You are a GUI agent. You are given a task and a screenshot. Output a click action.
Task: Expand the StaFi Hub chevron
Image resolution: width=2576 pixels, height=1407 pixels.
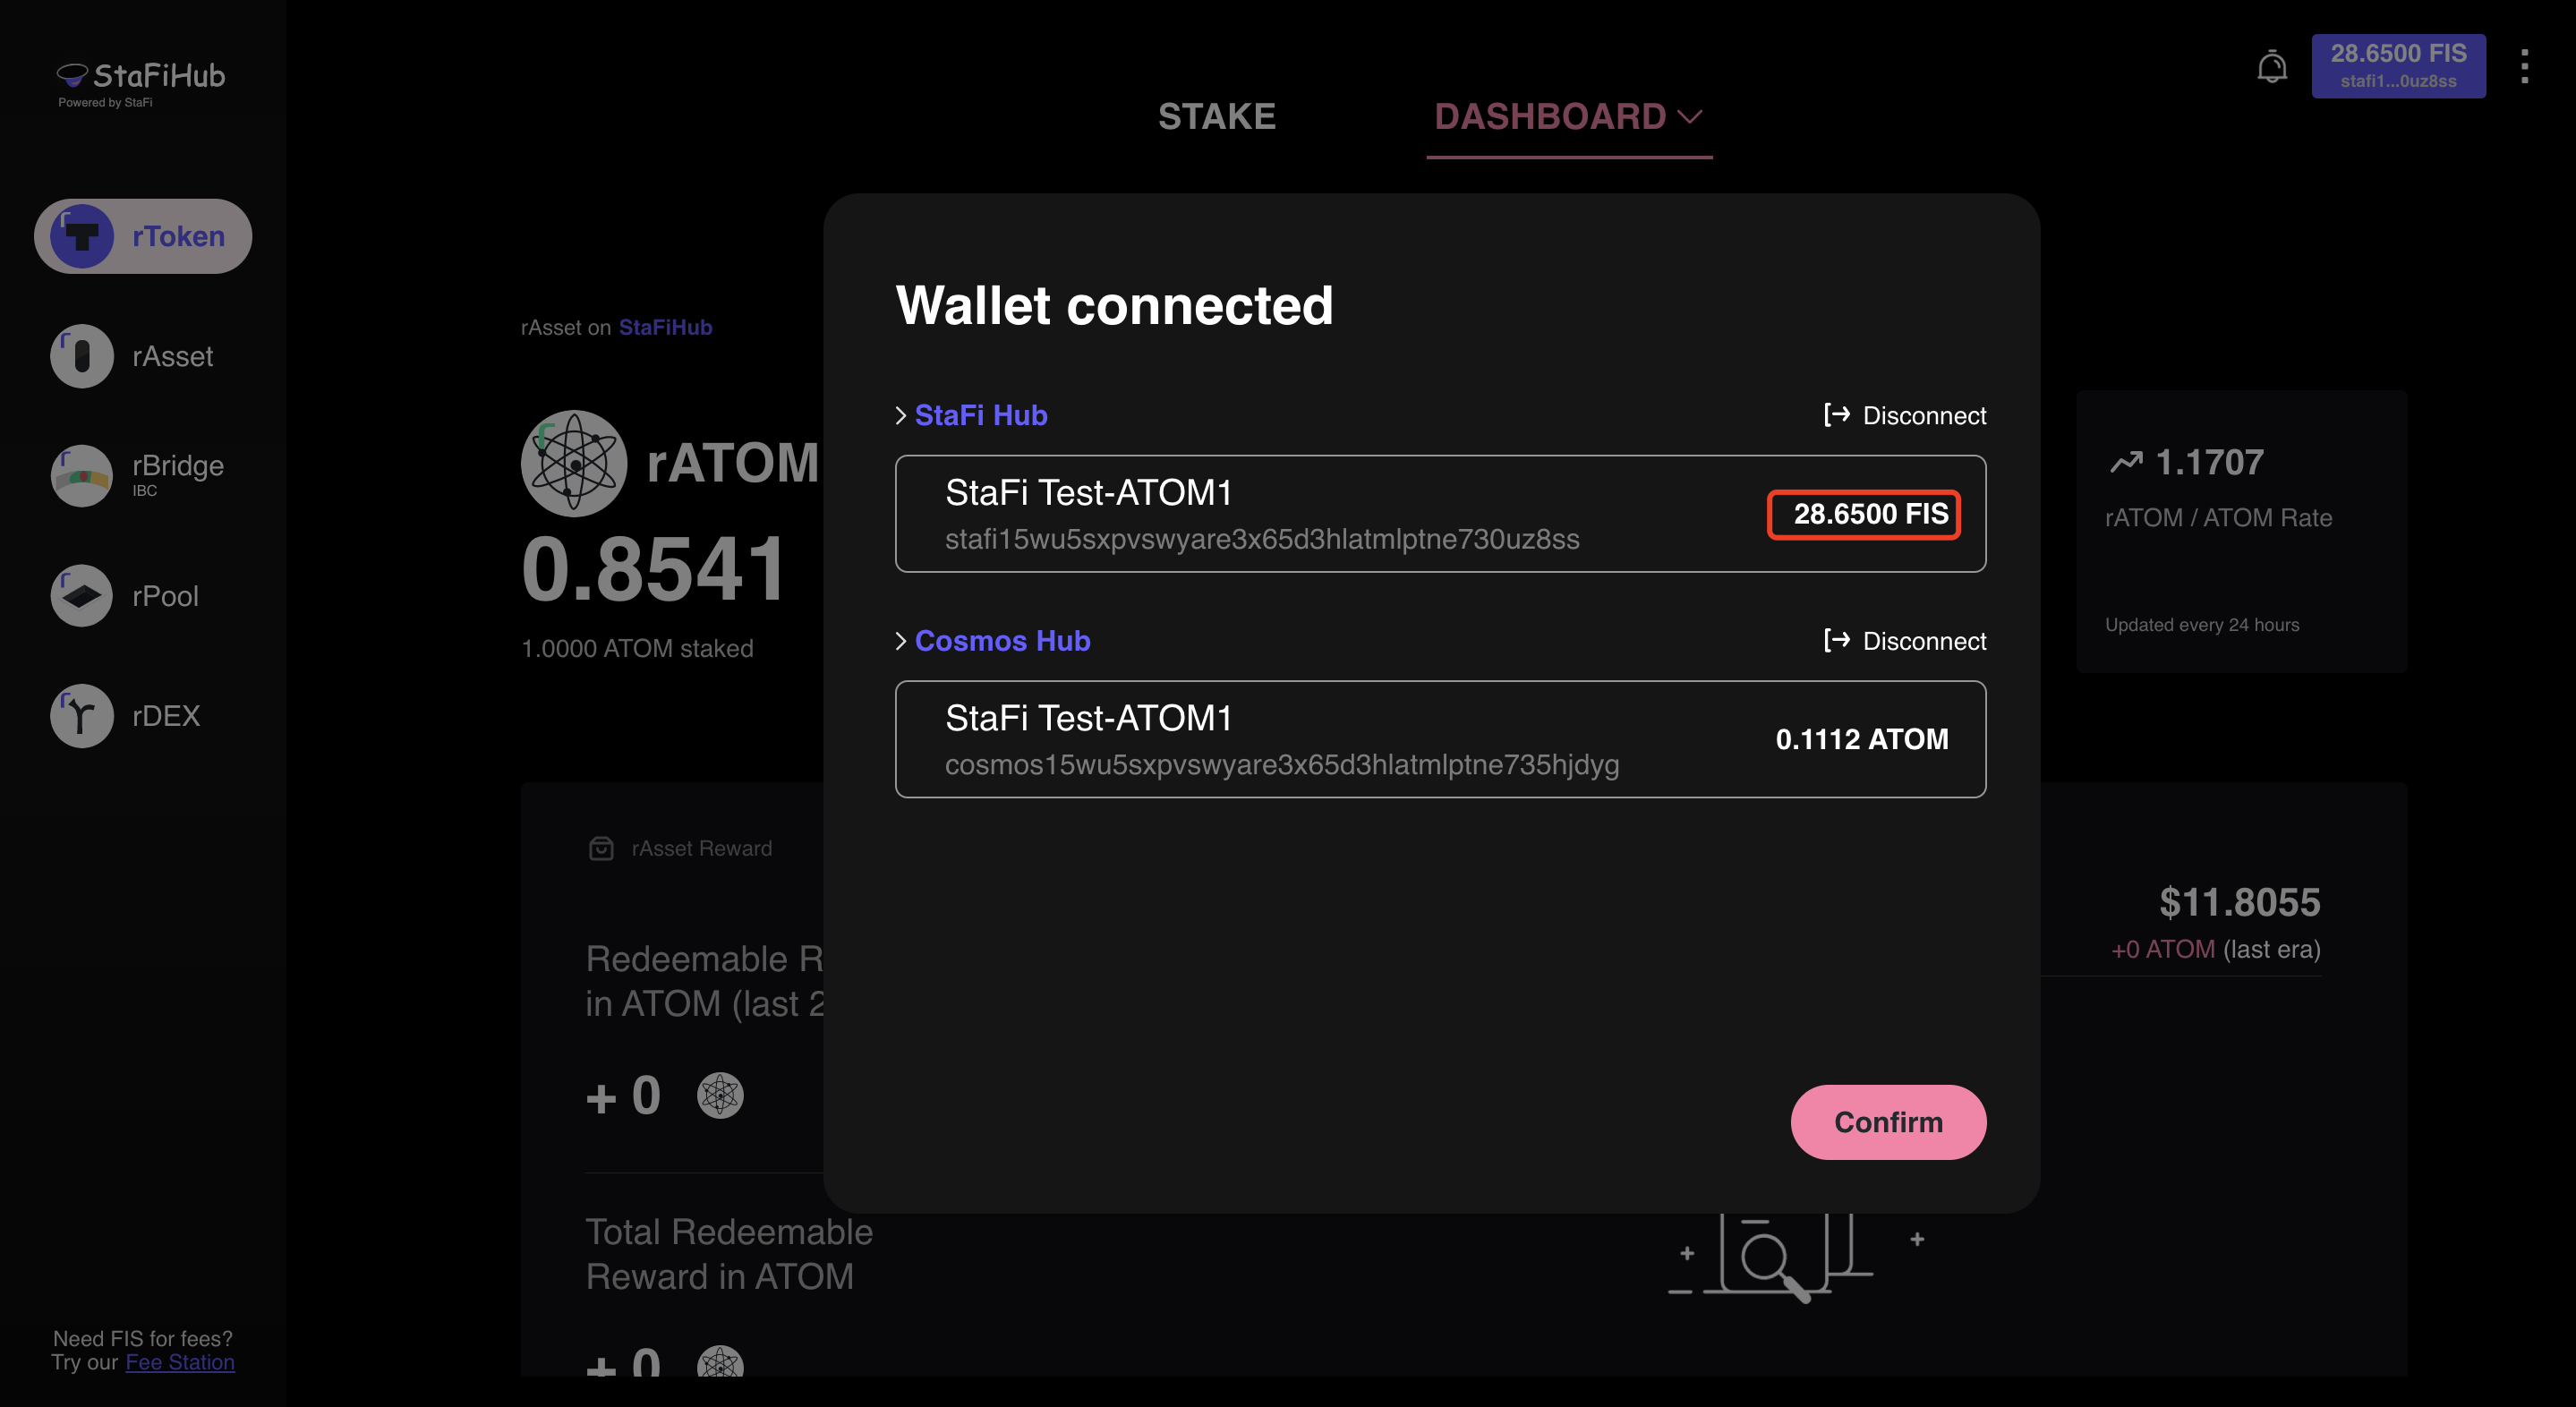(900, 415)
